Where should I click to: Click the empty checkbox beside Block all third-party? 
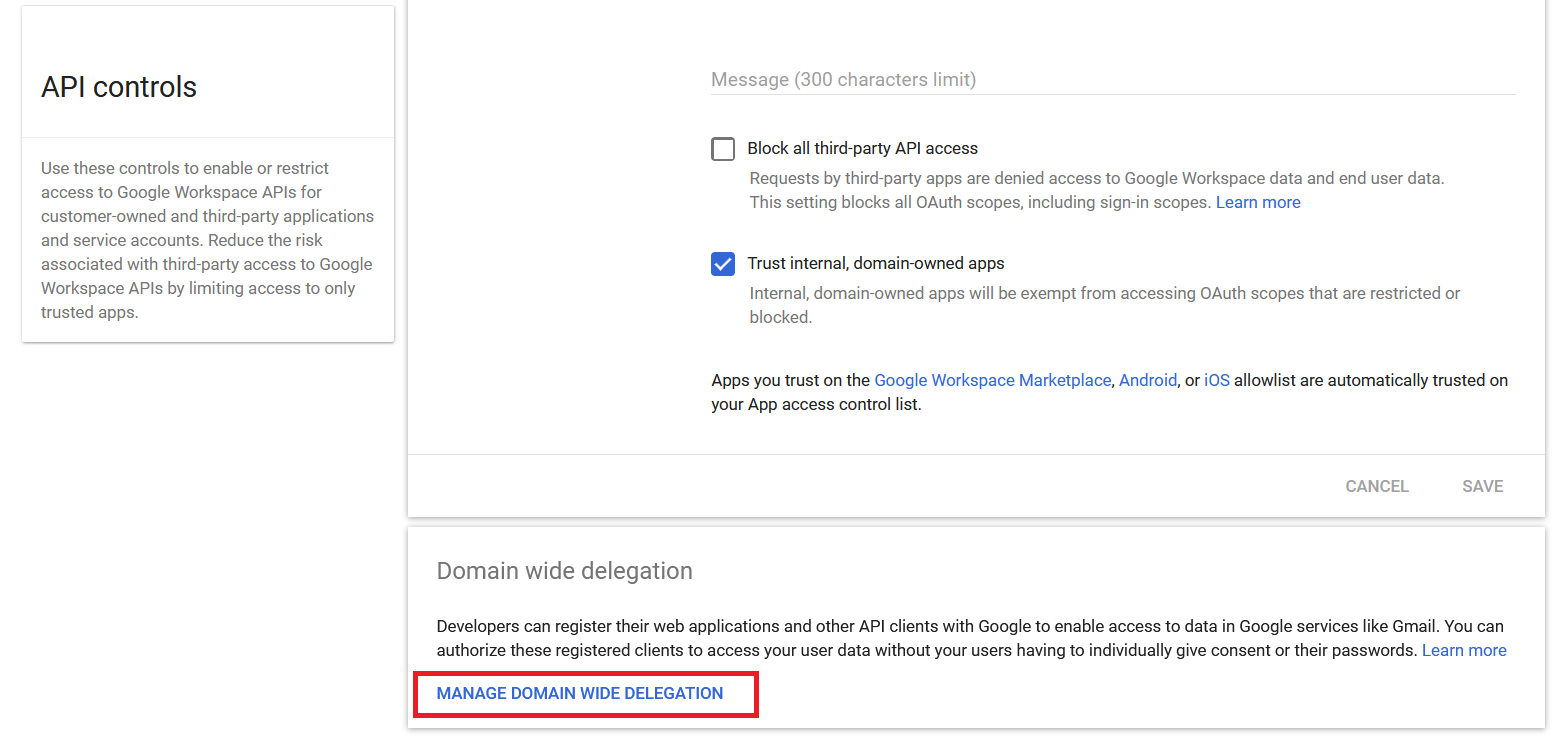pos(723,148)
